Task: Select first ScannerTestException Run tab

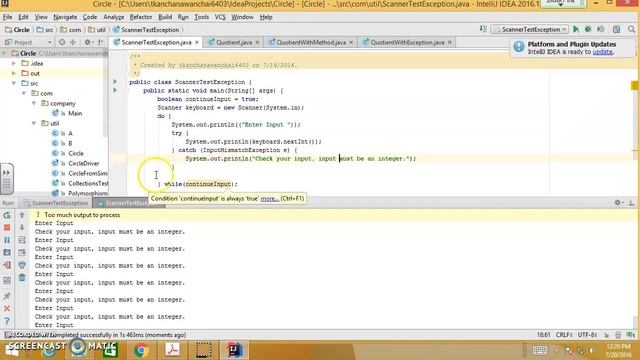Action: (56, 203)
